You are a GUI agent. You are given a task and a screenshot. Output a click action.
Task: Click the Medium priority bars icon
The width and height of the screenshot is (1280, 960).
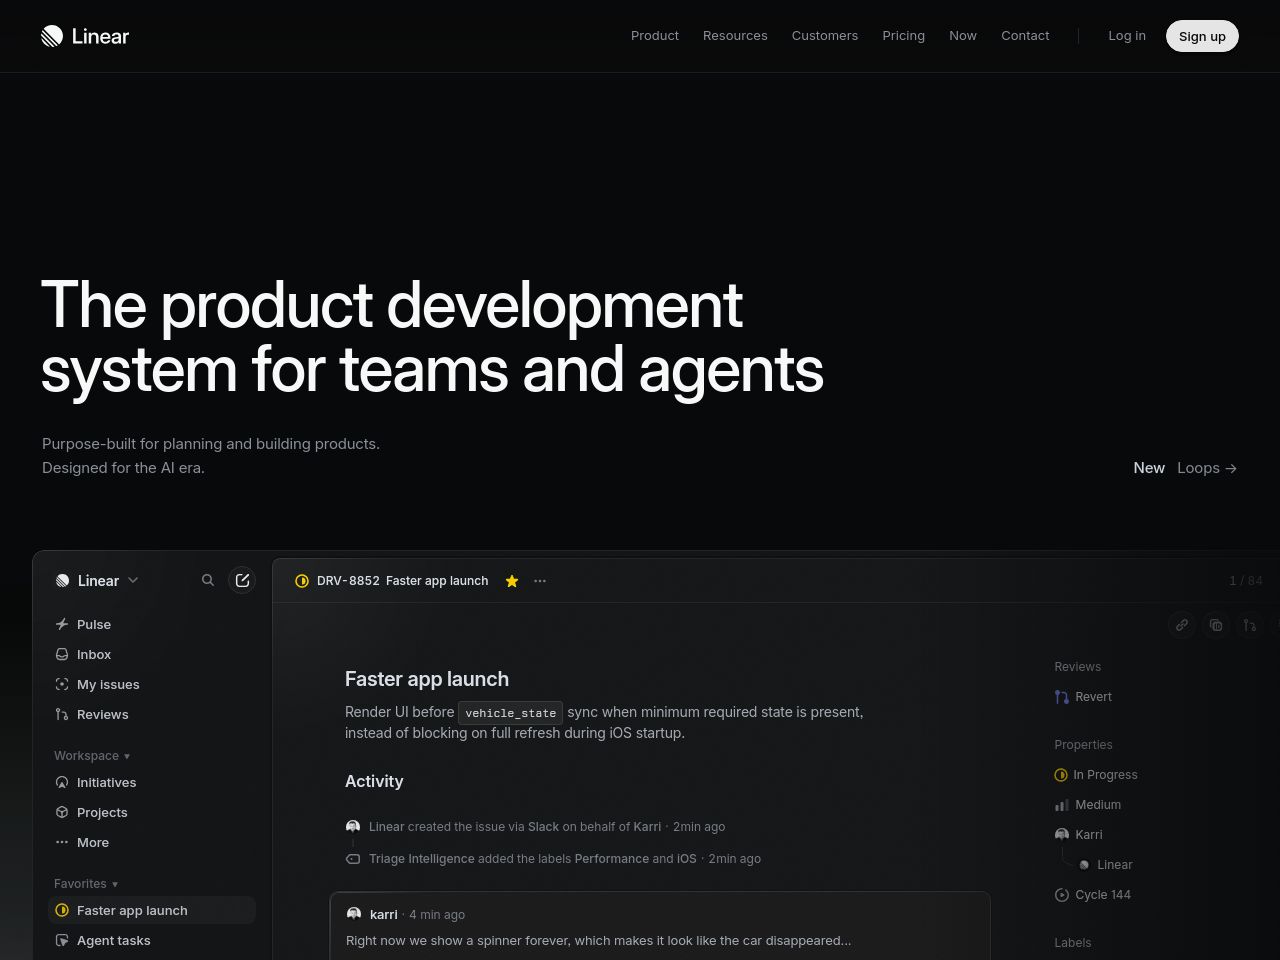click(x=1062, y=805)
